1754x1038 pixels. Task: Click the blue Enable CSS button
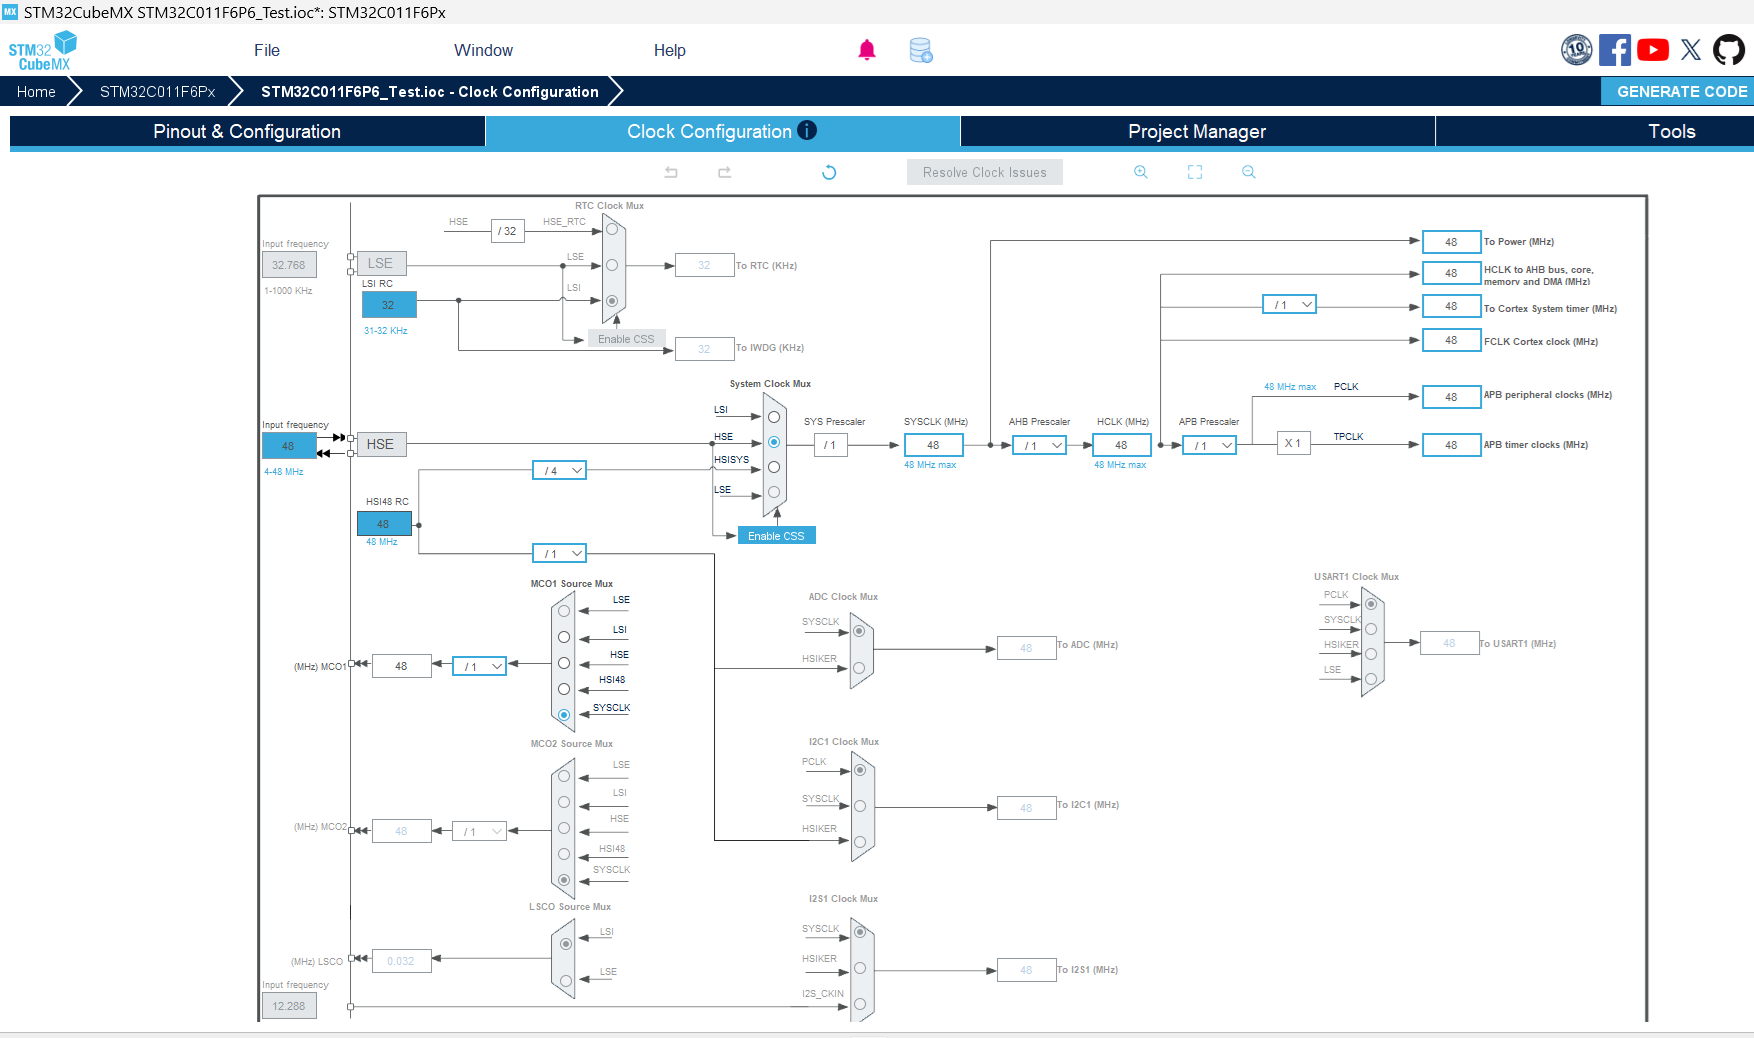coord(776,535)
